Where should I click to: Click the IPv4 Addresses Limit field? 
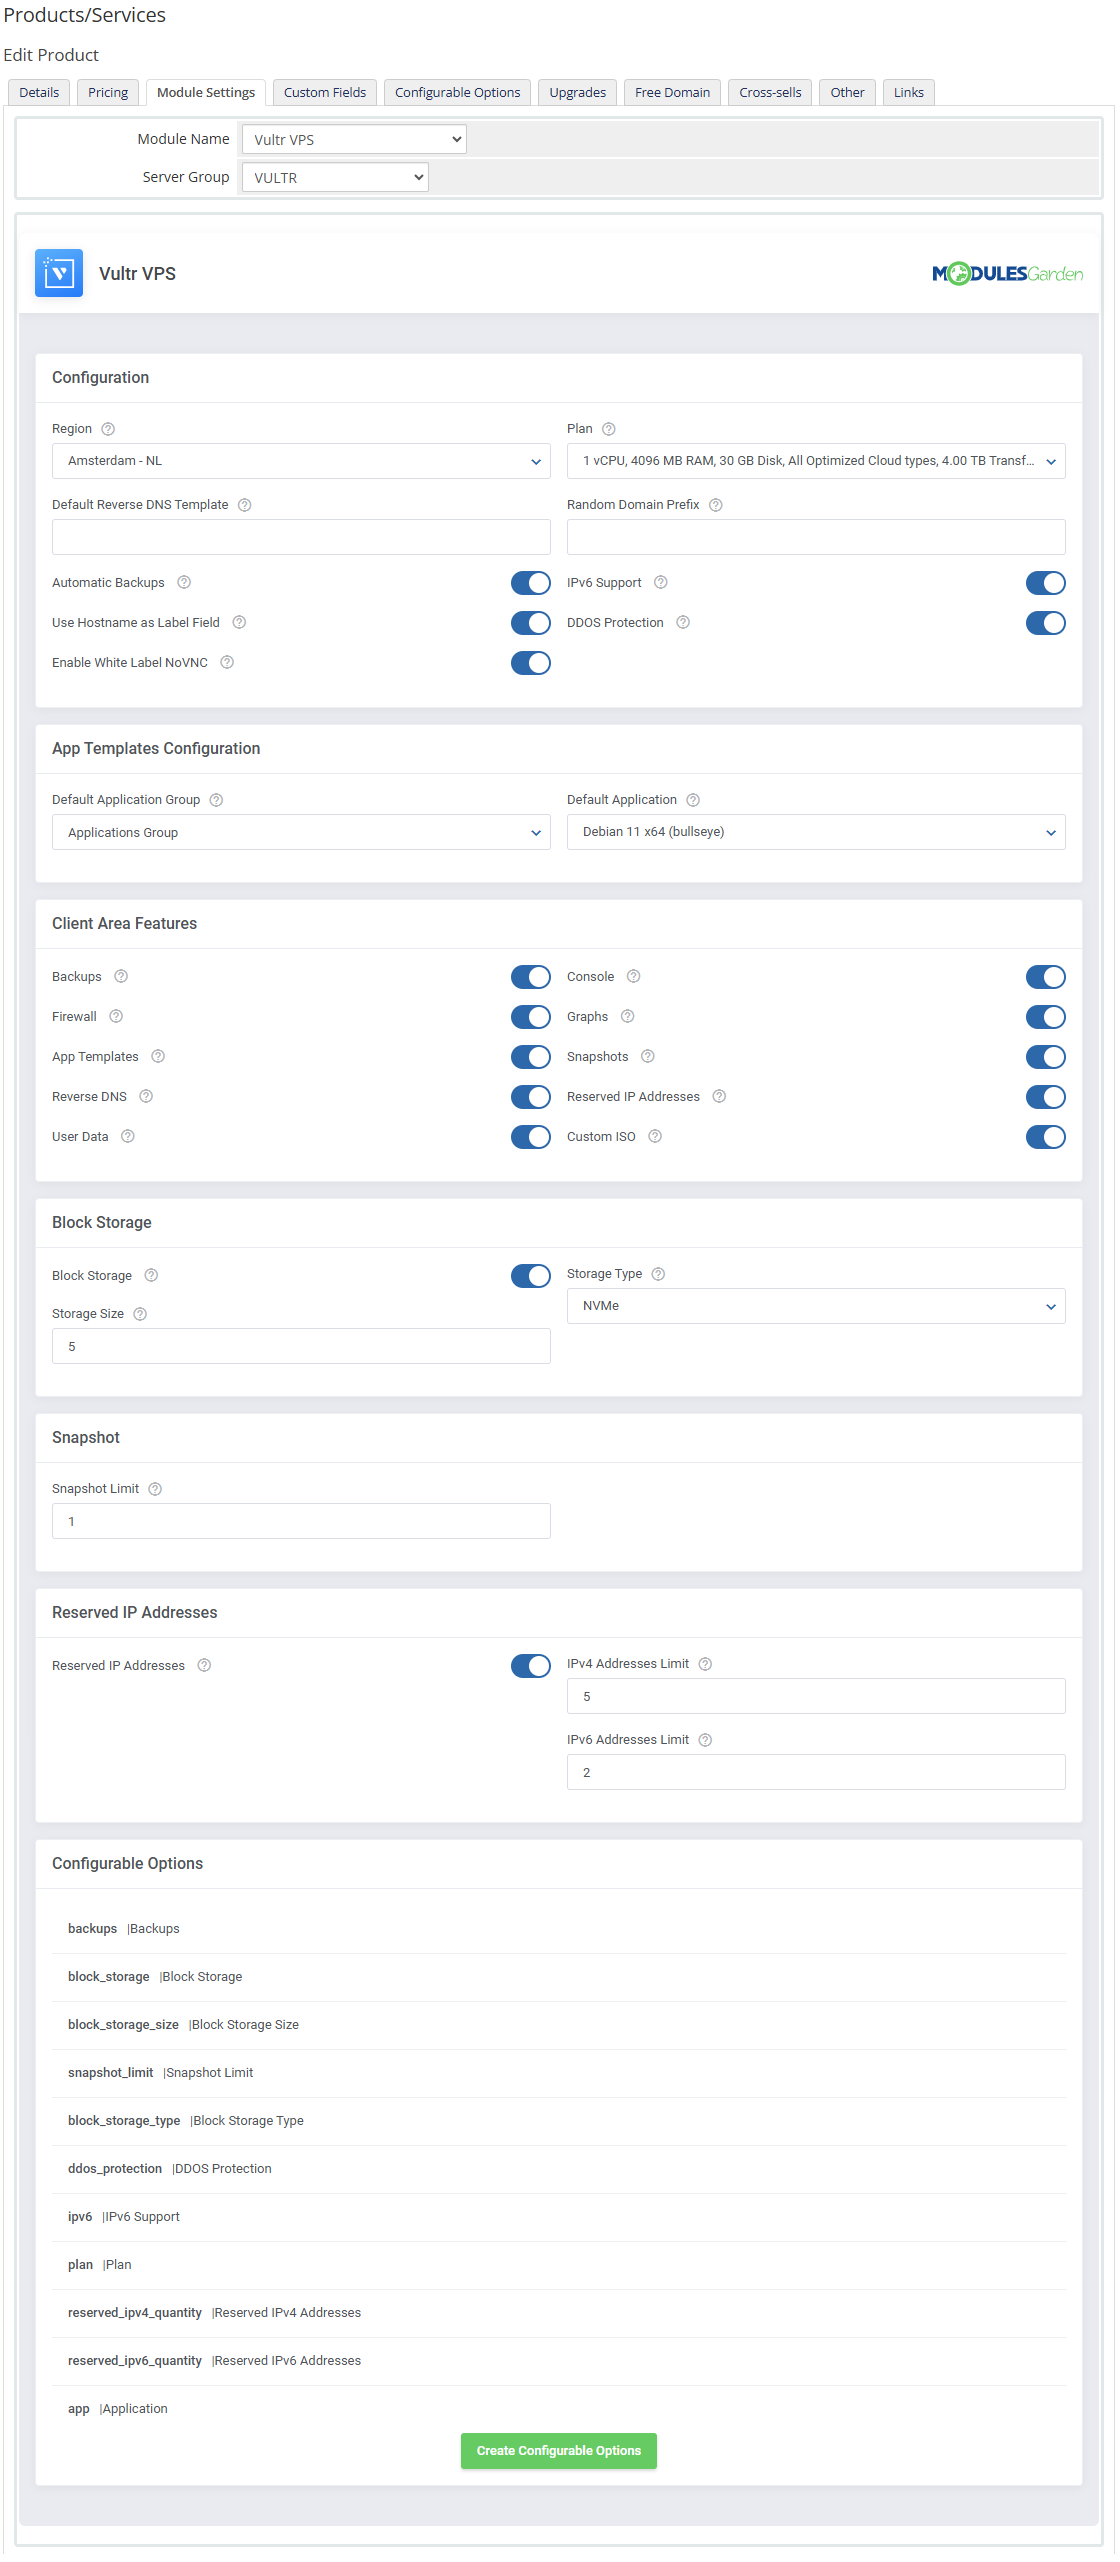816,1696
